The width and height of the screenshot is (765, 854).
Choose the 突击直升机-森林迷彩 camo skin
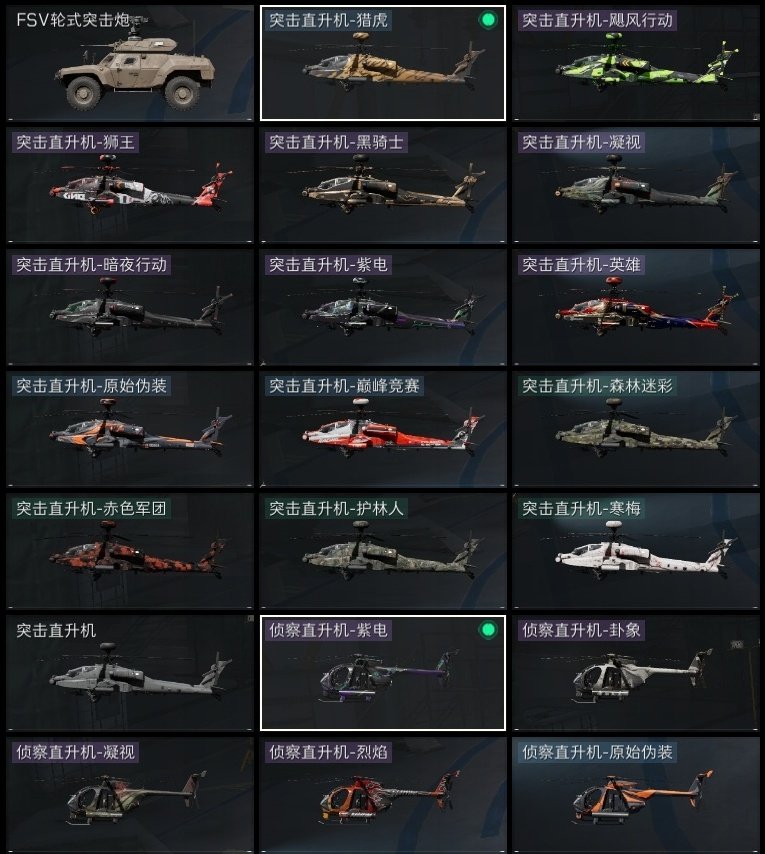[636, 429]
